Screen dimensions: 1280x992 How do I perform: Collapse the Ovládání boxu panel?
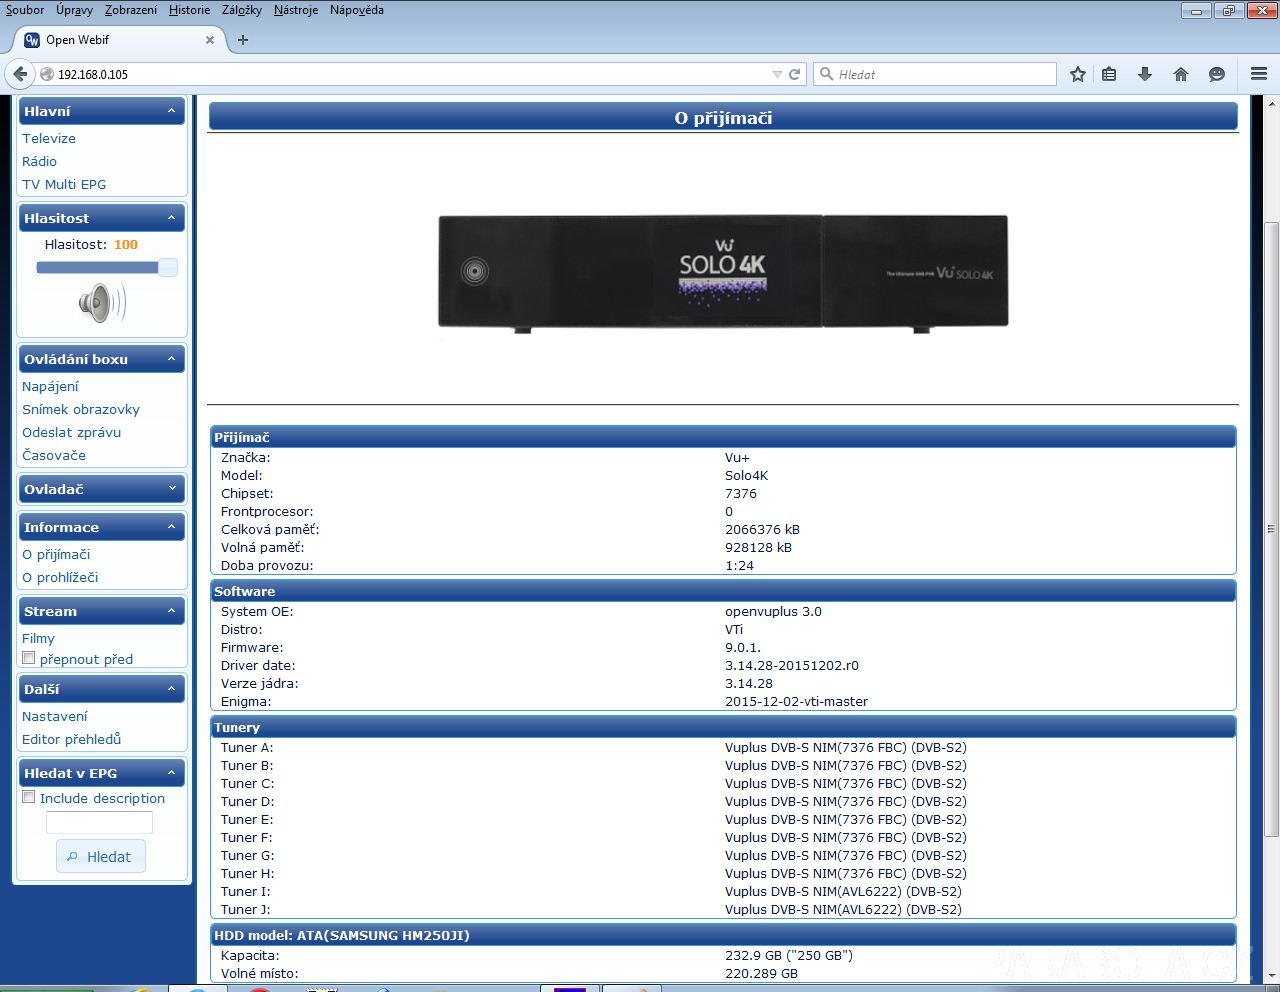(x=171, y=359)
